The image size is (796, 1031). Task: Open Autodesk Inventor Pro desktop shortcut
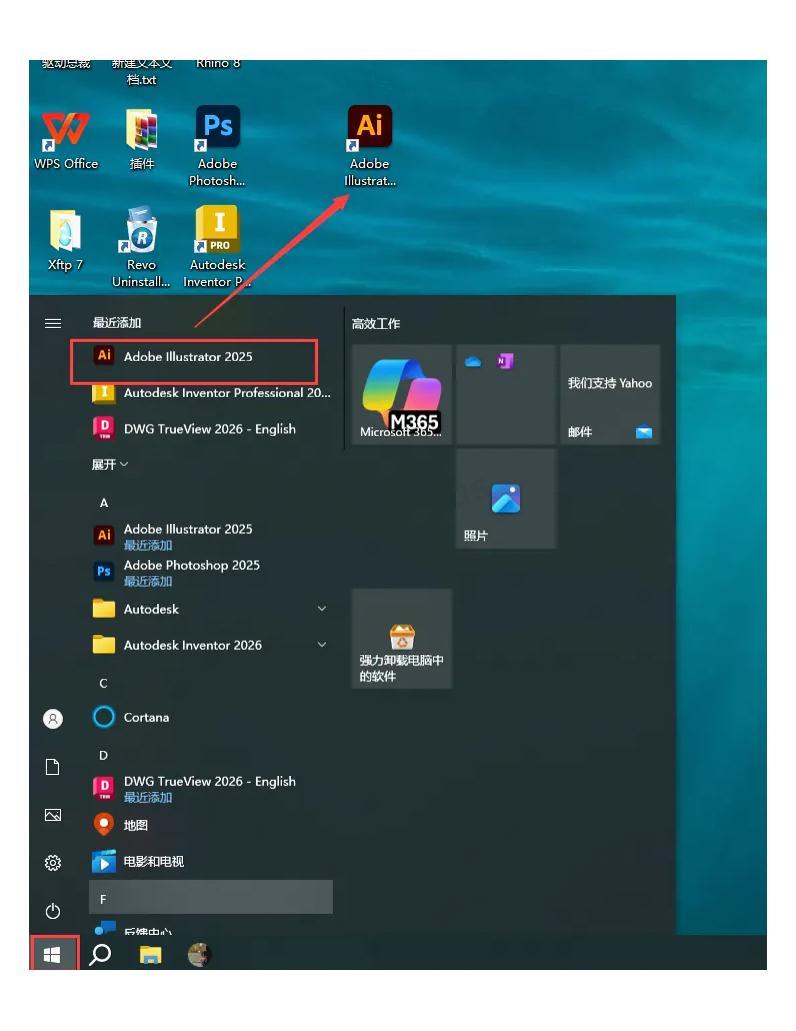tap(217, 247)
